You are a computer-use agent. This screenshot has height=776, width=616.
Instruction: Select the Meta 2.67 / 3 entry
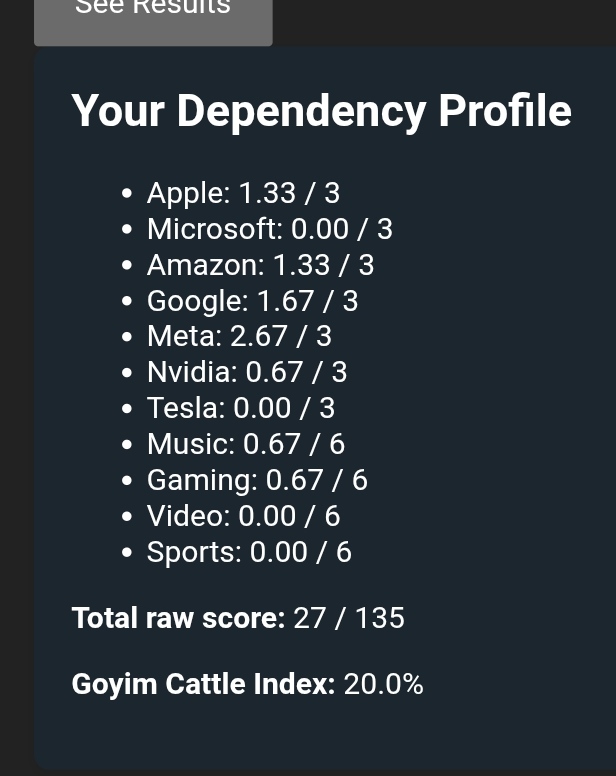[239, 337]
